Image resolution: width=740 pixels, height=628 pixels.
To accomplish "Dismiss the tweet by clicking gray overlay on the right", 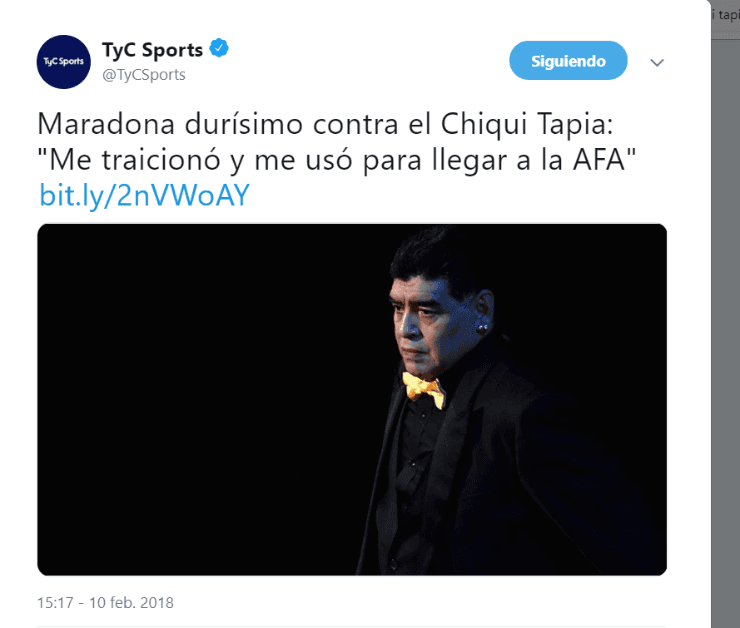I will 726,330.
